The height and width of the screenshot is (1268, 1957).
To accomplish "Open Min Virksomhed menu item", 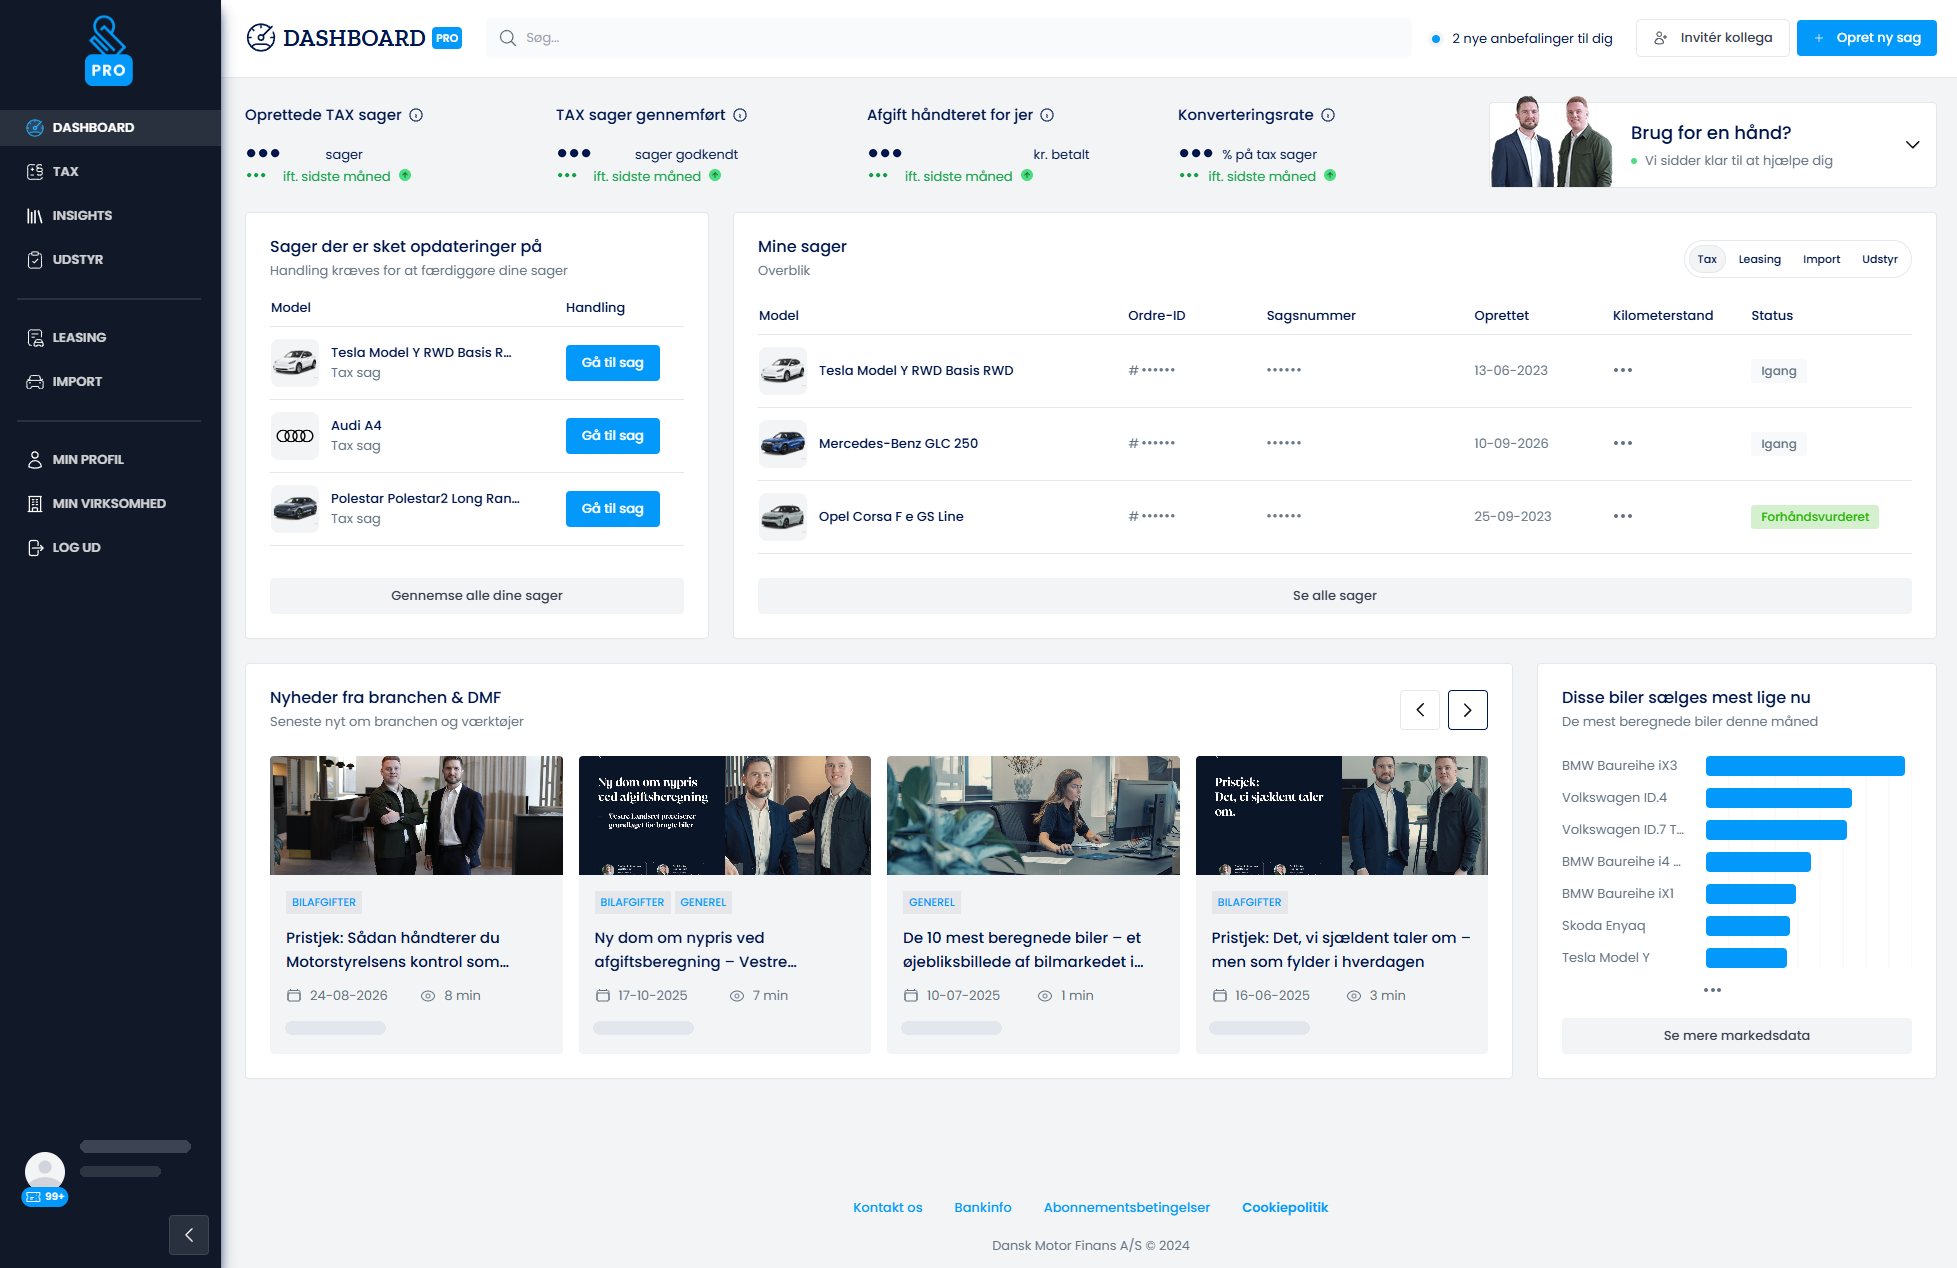I will (x=109, y=504).
